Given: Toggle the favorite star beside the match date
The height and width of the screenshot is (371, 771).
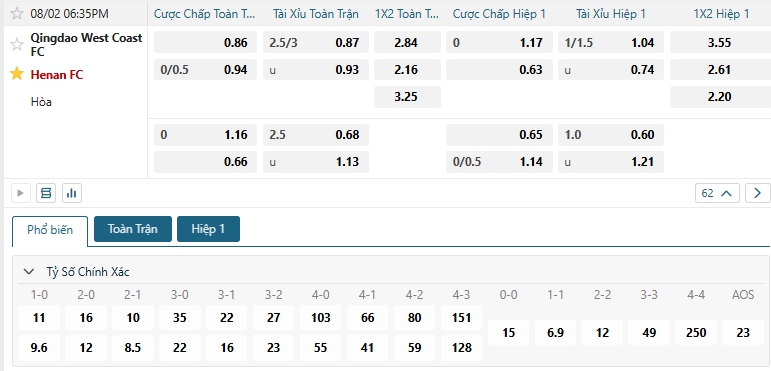Looking at the screenshot, I should pos(17,13).
